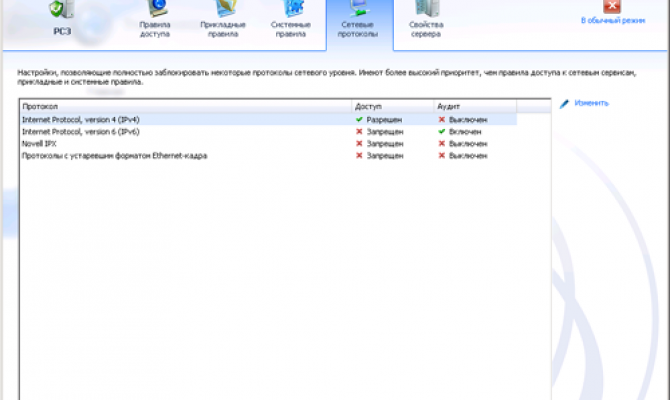Viewport: 670px width, 400px height.
Task: Sort by the Доступ column header
Action: [393, 106]
